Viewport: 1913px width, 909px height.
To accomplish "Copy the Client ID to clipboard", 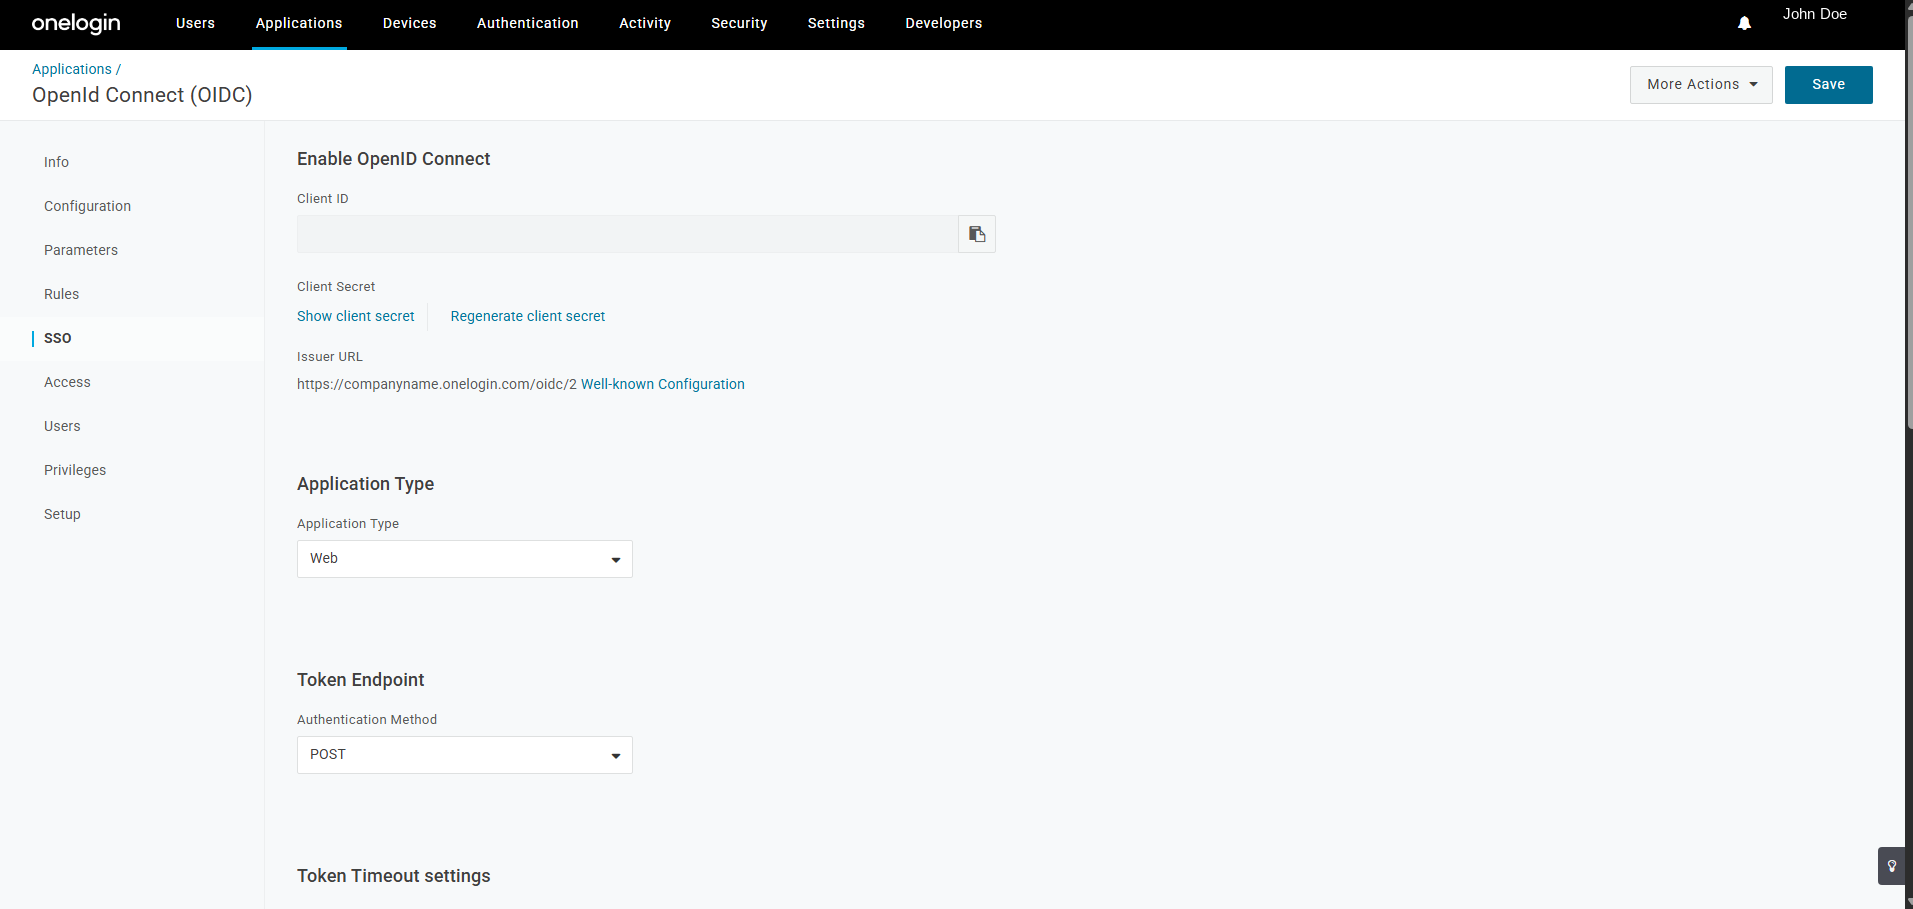I will point(977,234).
